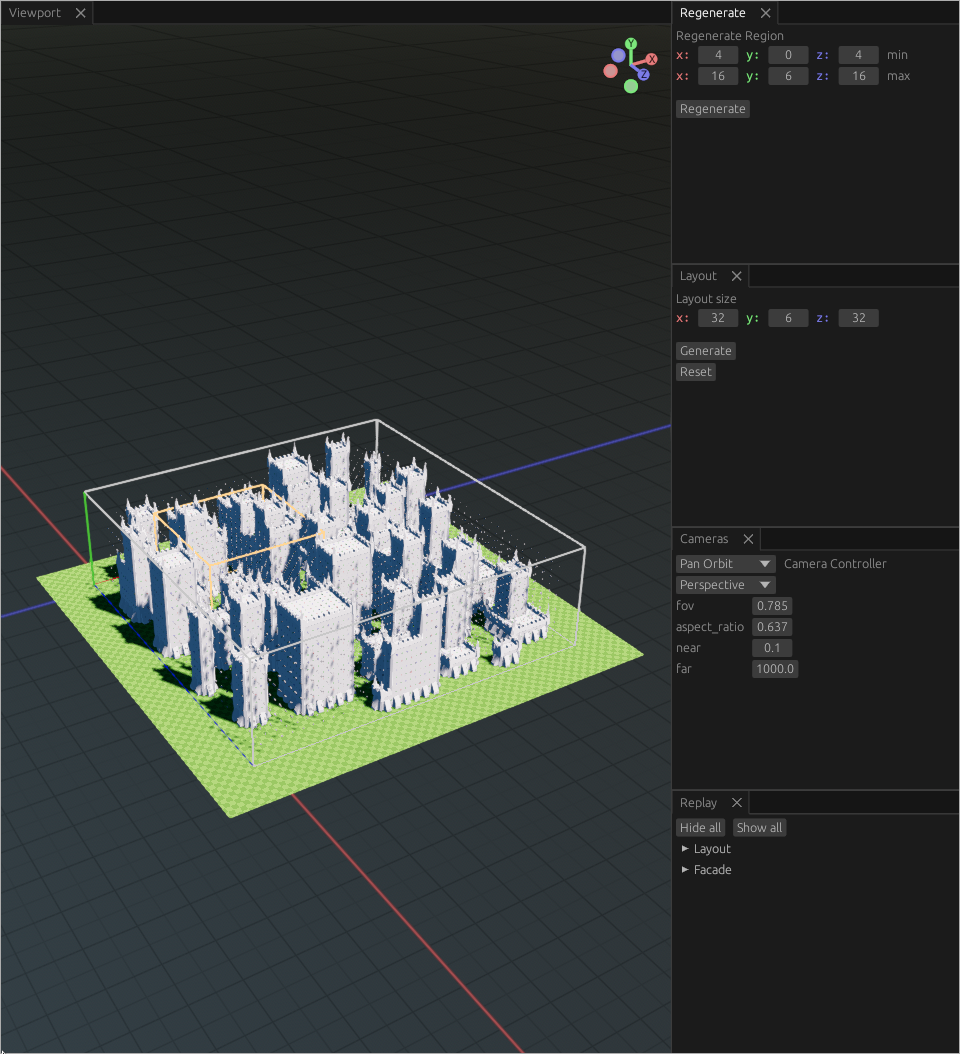The image size is (960, 1054).
Task: Open the Pan Orbit camera controller dropdown
Action: (x=725, y=563)
